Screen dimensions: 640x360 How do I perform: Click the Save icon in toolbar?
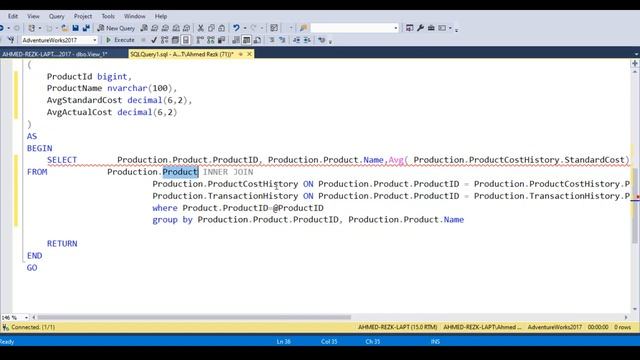(x=76, y=28)
